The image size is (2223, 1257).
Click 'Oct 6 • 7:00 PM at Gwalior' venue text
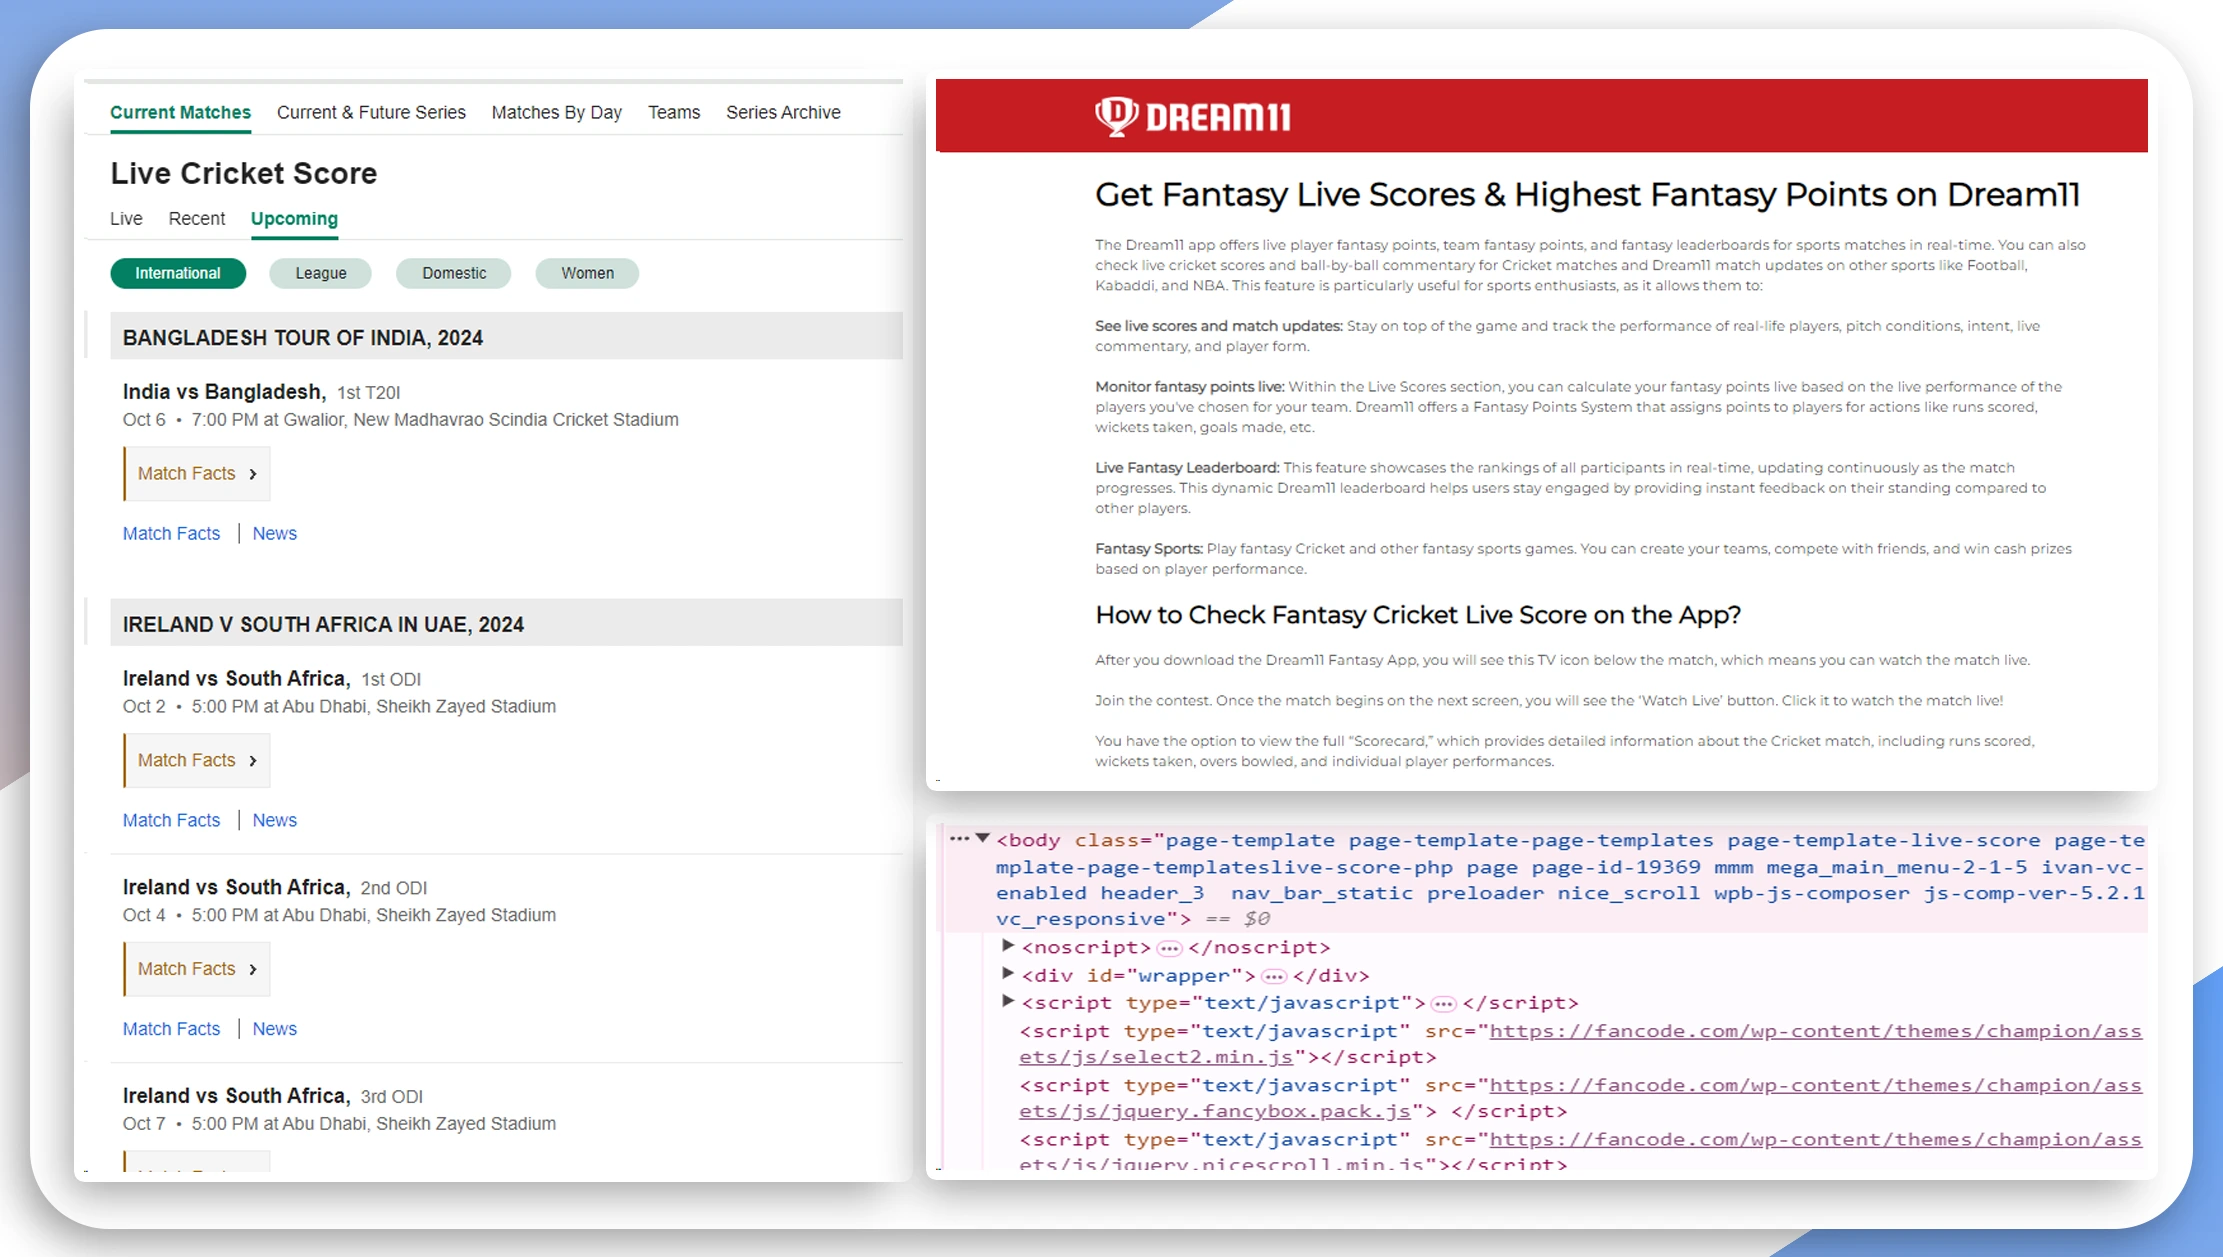(x=400, y=420)
